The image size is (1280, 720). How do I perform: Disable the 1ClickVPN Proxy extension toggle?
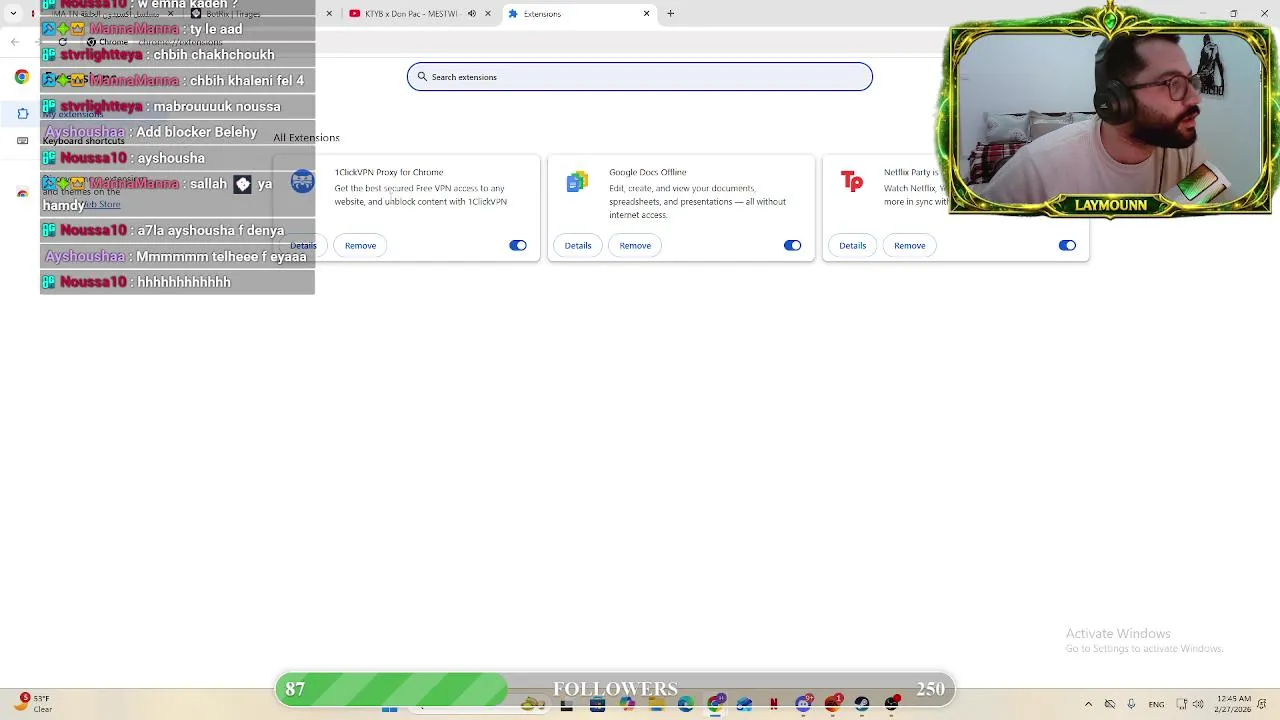[517, 245]
